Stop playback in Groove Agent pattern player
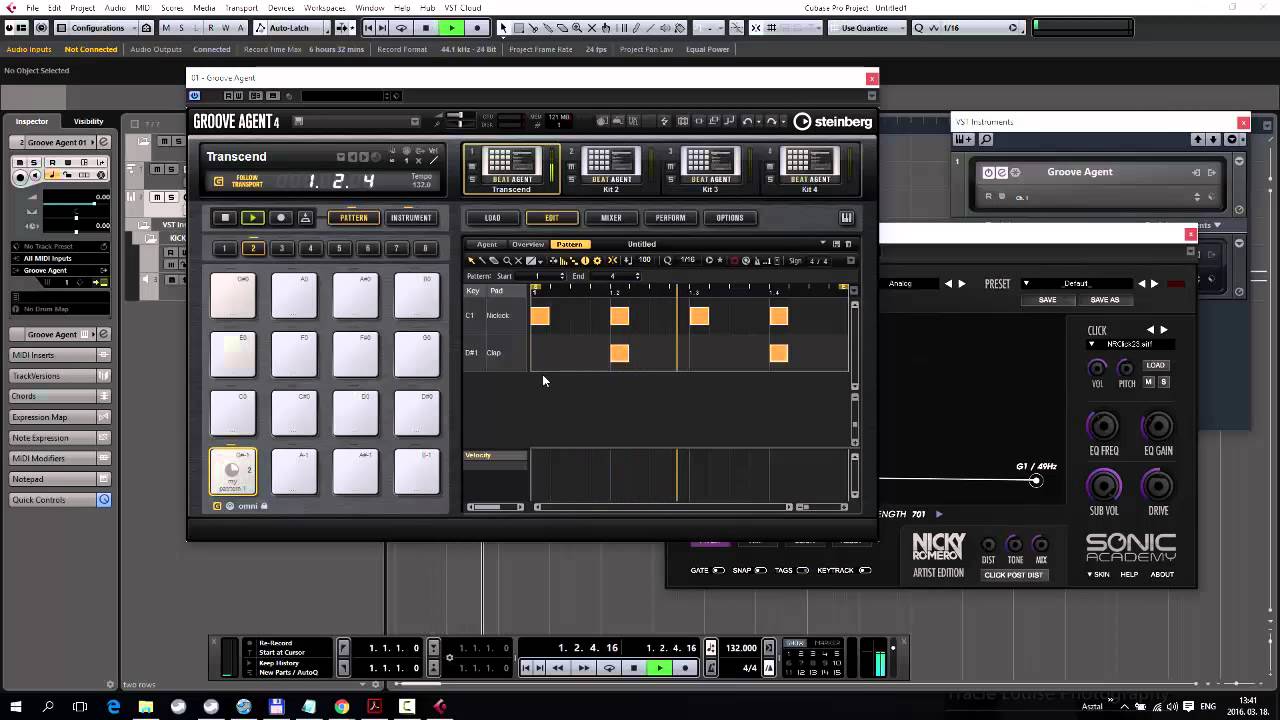Image resolution: width=1280 pixels, height=720 pixels. tap(225, 218)
